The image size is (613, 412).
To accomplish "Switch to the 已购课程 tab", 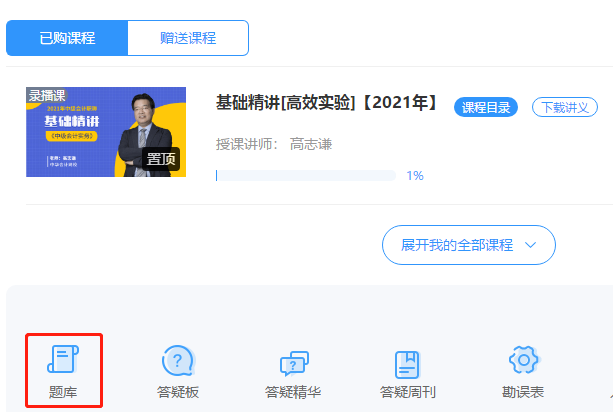I will pyautogui.click(x=67, y=38).
